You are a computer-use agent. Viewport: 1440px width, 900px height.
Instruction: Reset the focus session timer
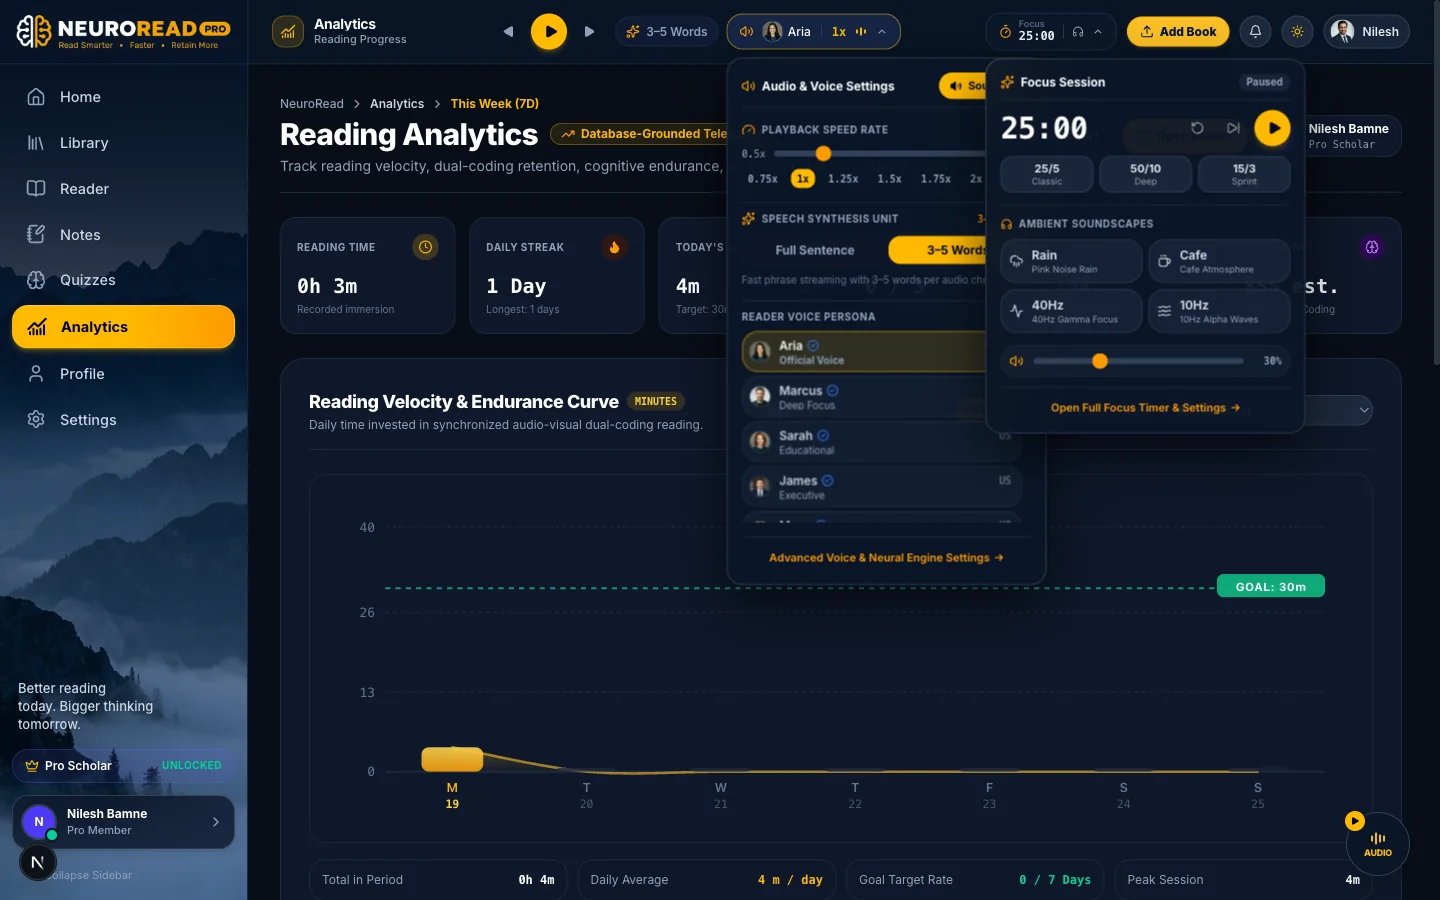[x=1197, y=128]
